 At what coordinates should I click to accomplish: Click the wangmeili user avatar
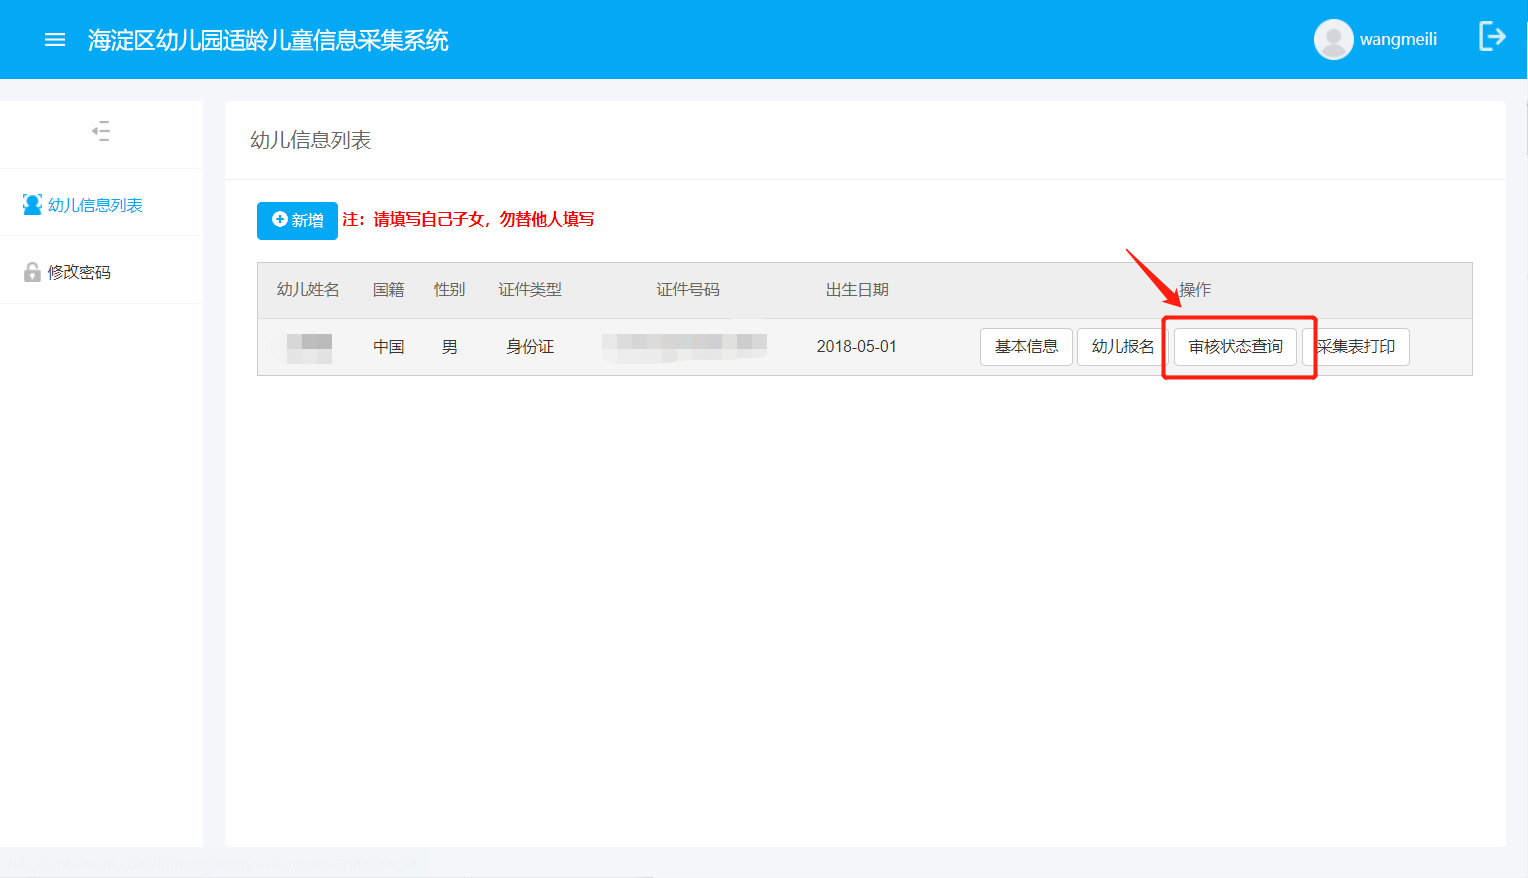pos(1333,40)
